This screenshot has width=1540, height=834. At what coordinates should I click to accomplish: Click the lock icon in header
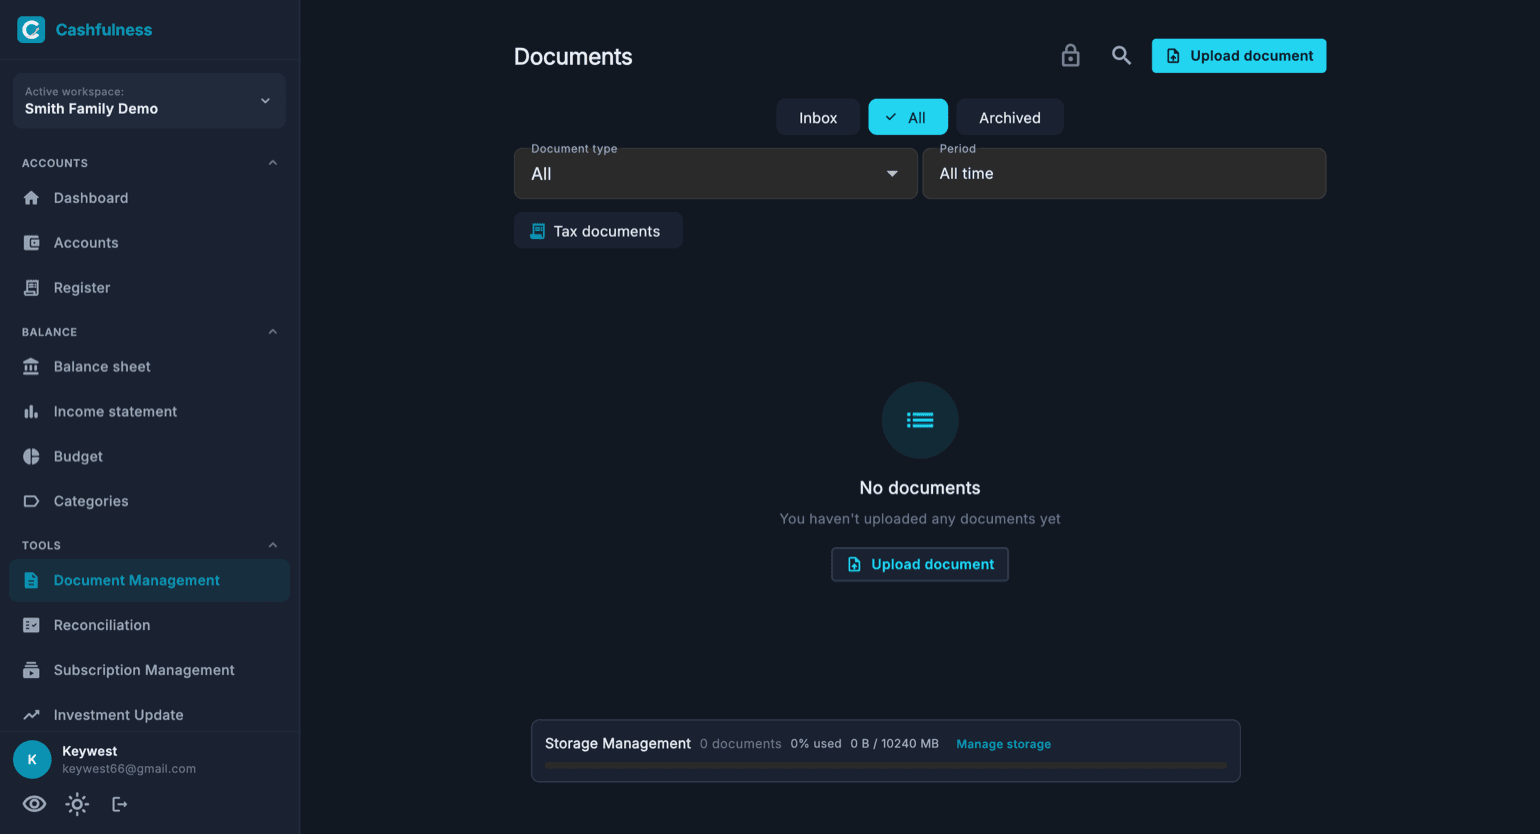[1070, 56]
